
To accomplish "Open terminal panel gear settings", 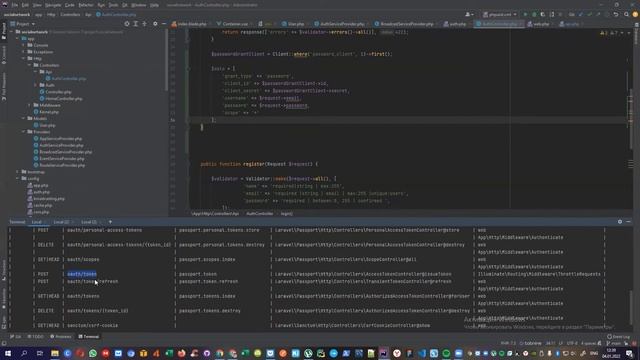I will [620, 222].
